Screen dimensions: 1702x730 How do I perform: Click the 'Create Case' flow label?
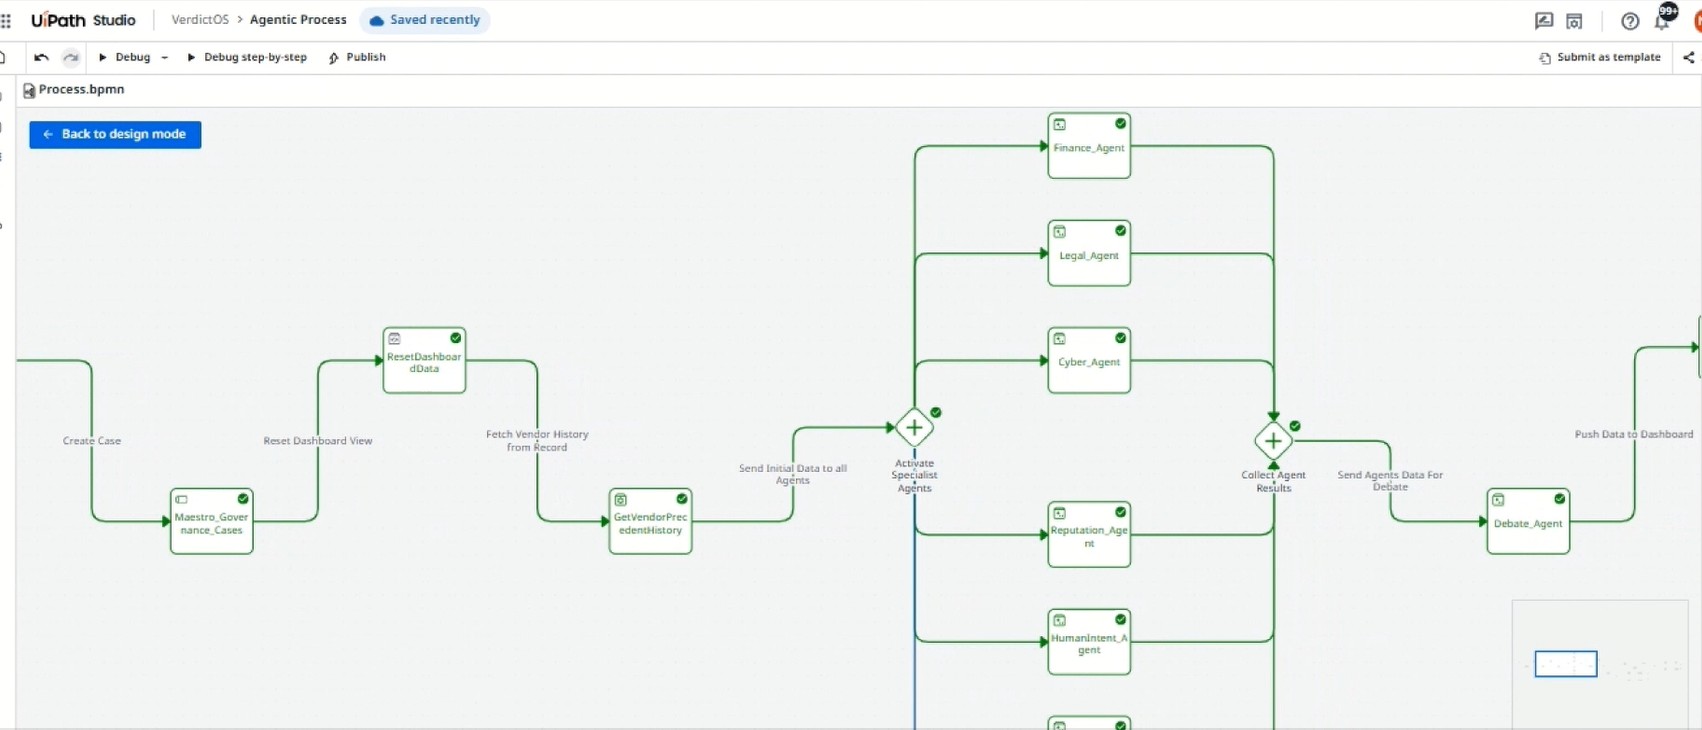(92, 441)
